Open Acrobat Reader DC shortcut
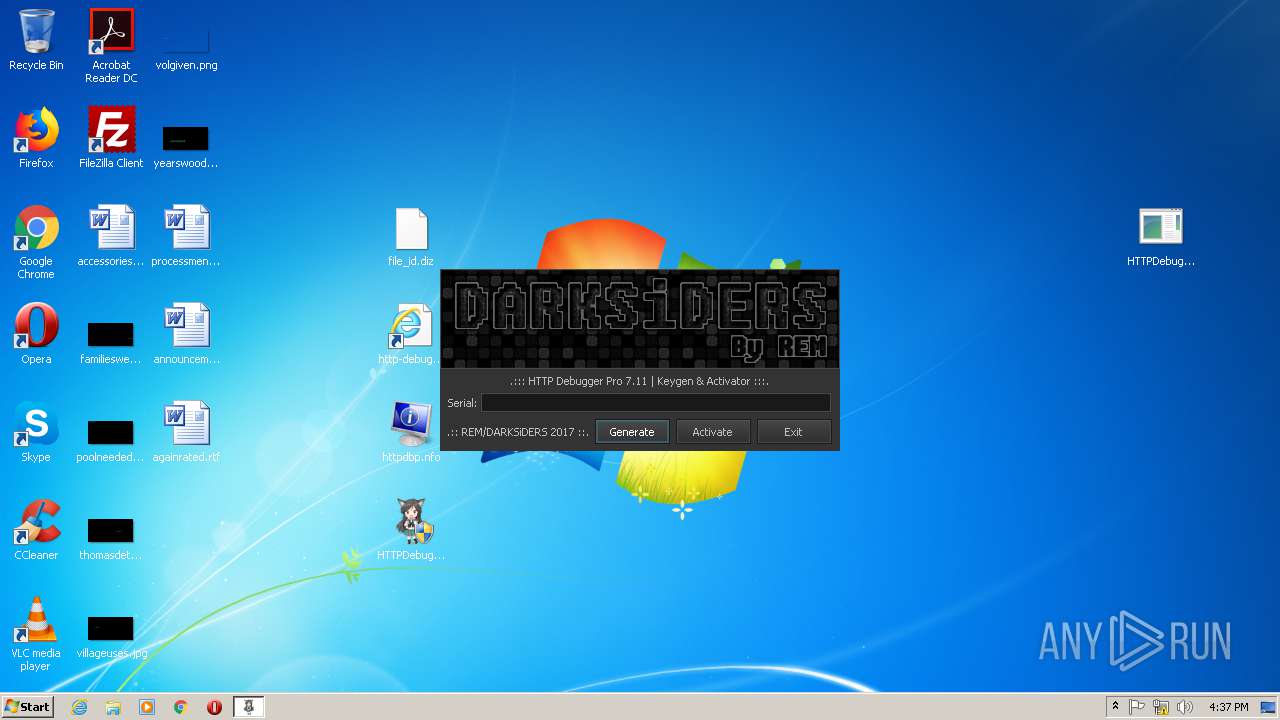This screenshot has width=1280, height=720. pyautogui.click(x=111, y=47)
